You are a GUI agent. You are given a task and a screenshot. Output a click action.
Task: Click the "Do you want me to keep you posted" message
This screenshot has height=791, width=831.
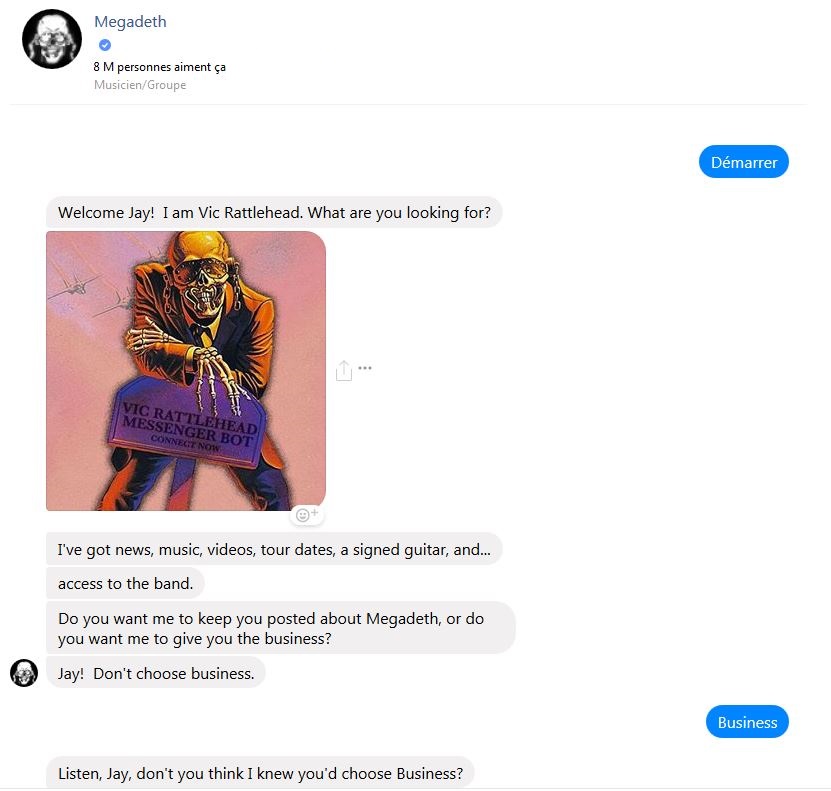pyautogui.click(x=280, y=628)
